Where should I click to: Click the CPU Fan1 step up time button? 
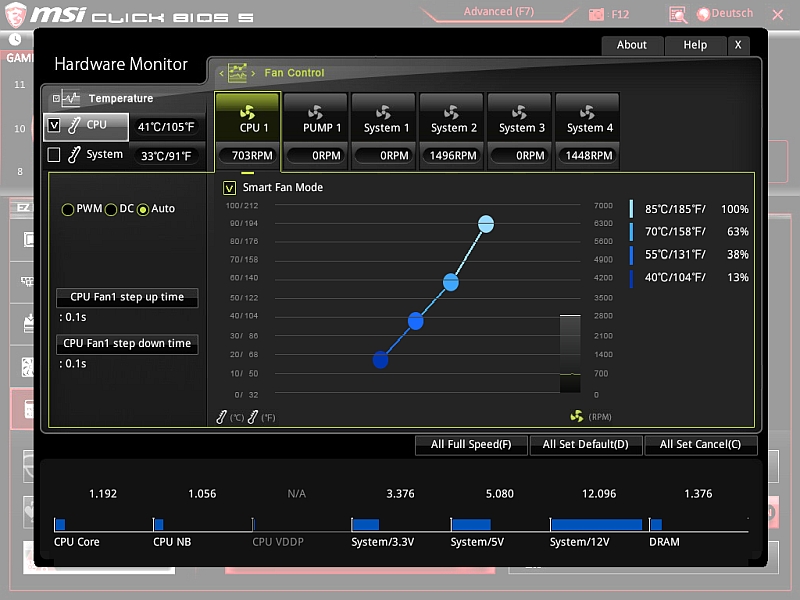tap(127, 297)
